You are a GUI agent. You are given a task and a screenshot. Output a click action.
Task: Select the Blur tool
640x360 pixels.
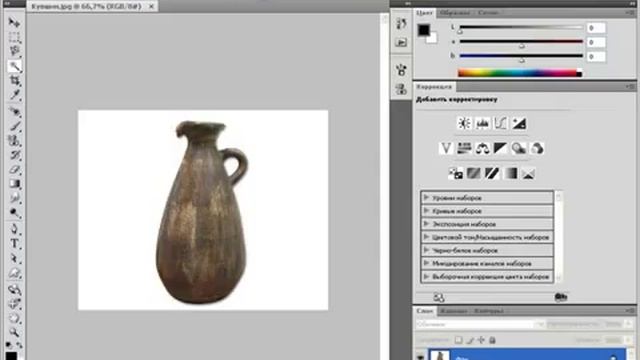click(x=14, y=198)
